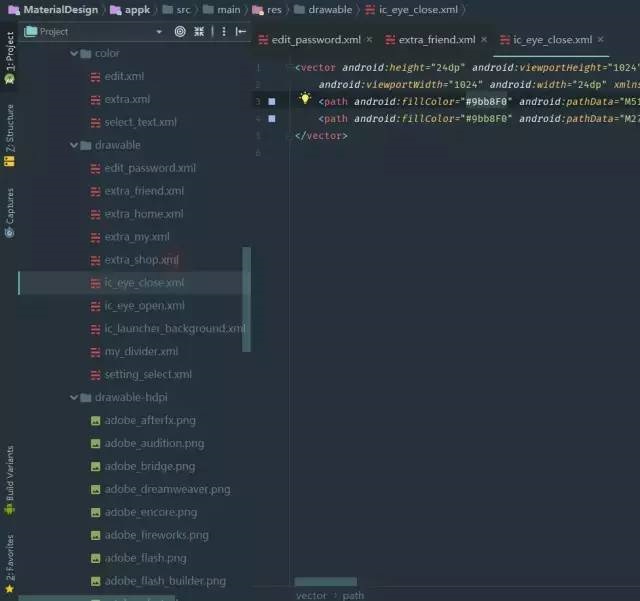This screenshot has width=640, height=601.
Task: Open adobe_afterfx.png image
Action: pos(150,420)
